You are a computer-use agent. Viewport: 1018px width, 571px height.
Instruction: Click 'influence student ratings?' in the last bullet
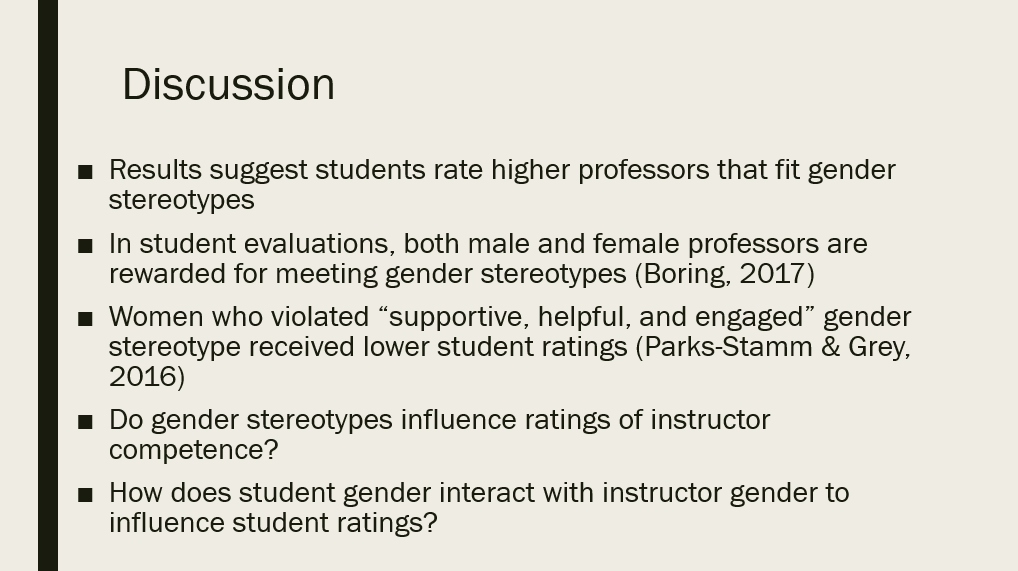(273, 522)
